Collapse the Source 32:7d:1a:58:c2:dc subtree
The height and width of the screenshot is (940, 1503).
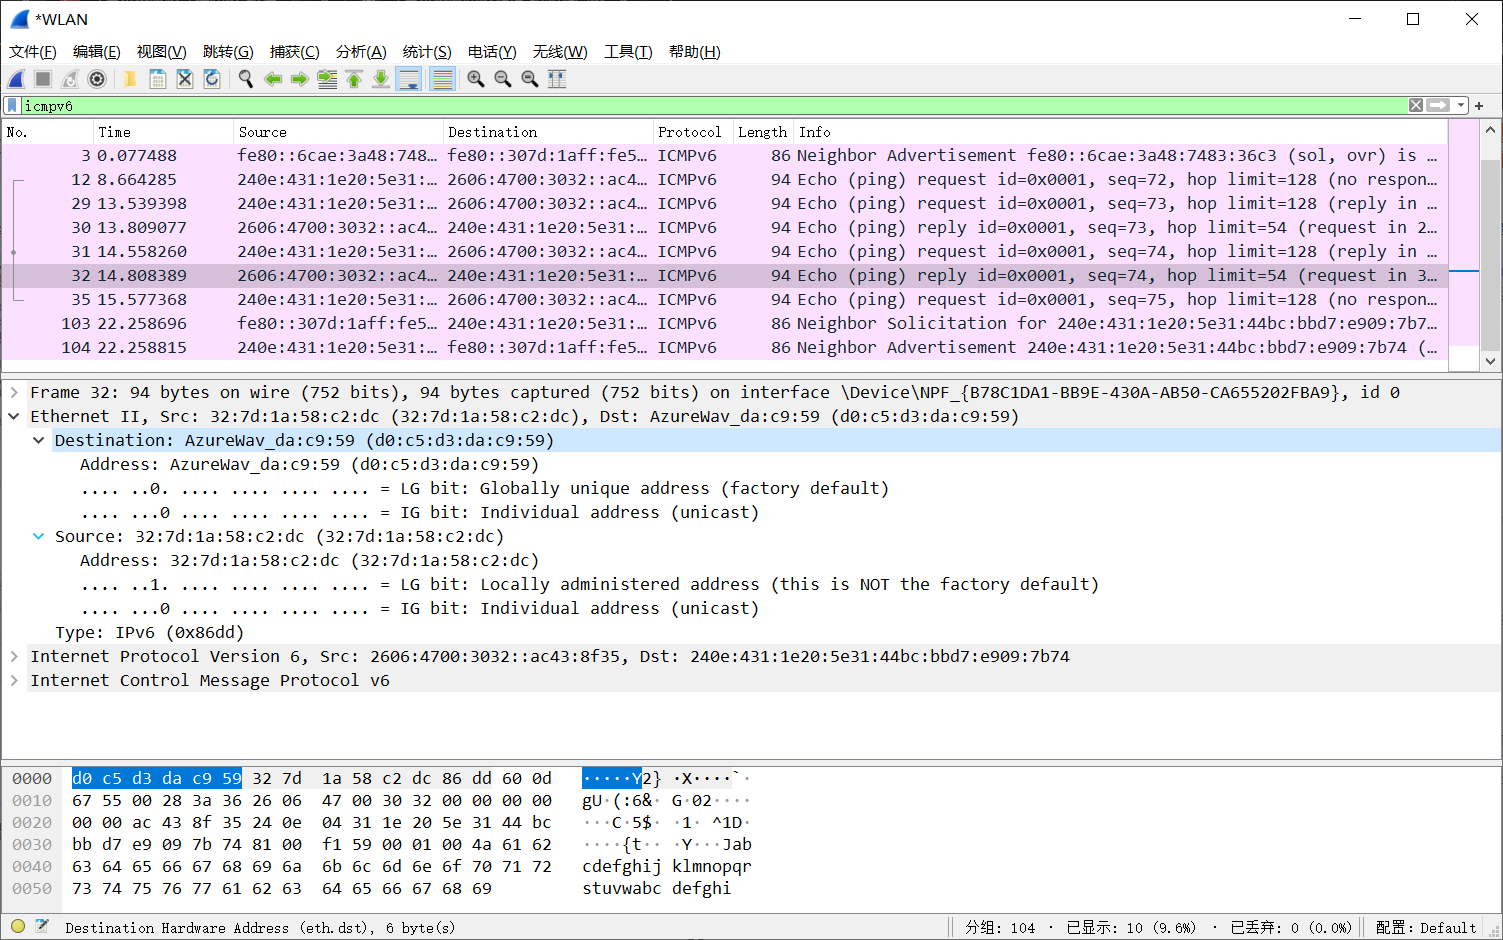point(38,536)
